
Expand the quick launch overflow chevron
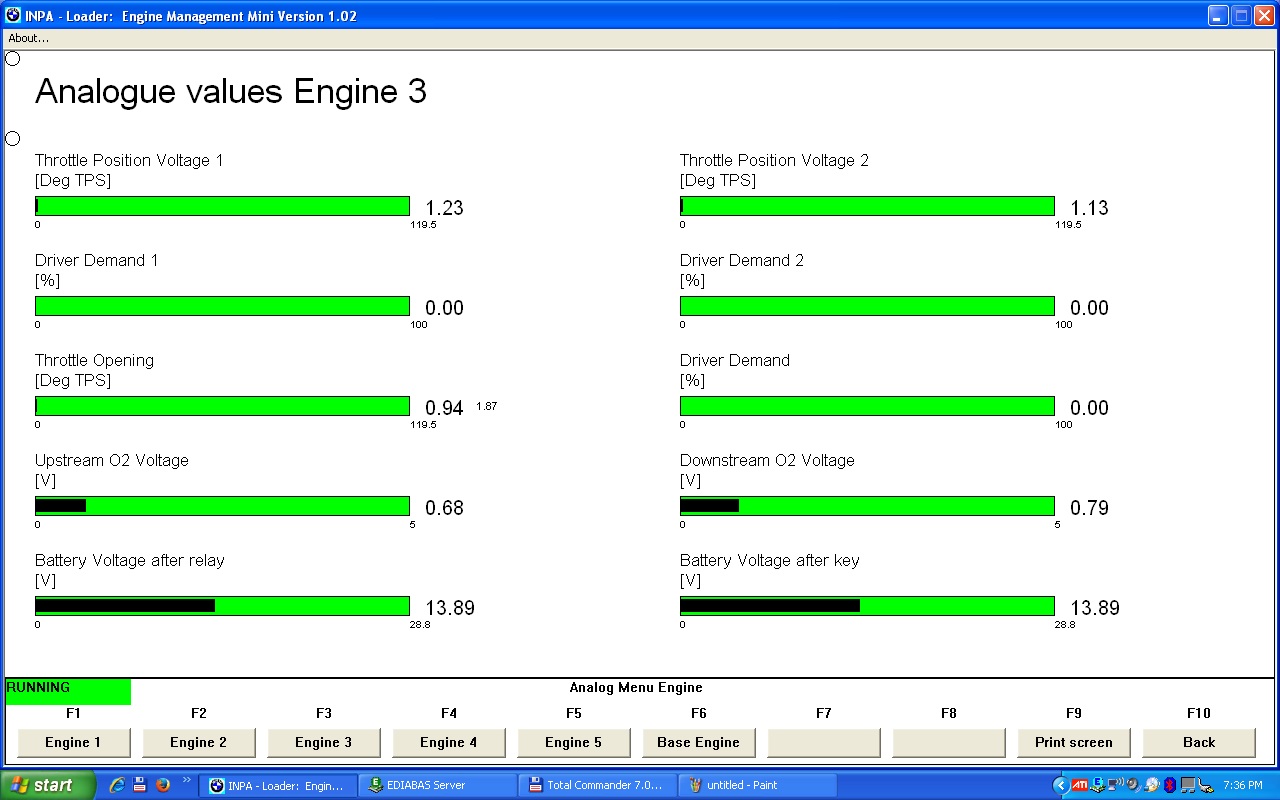click(186, 781)
